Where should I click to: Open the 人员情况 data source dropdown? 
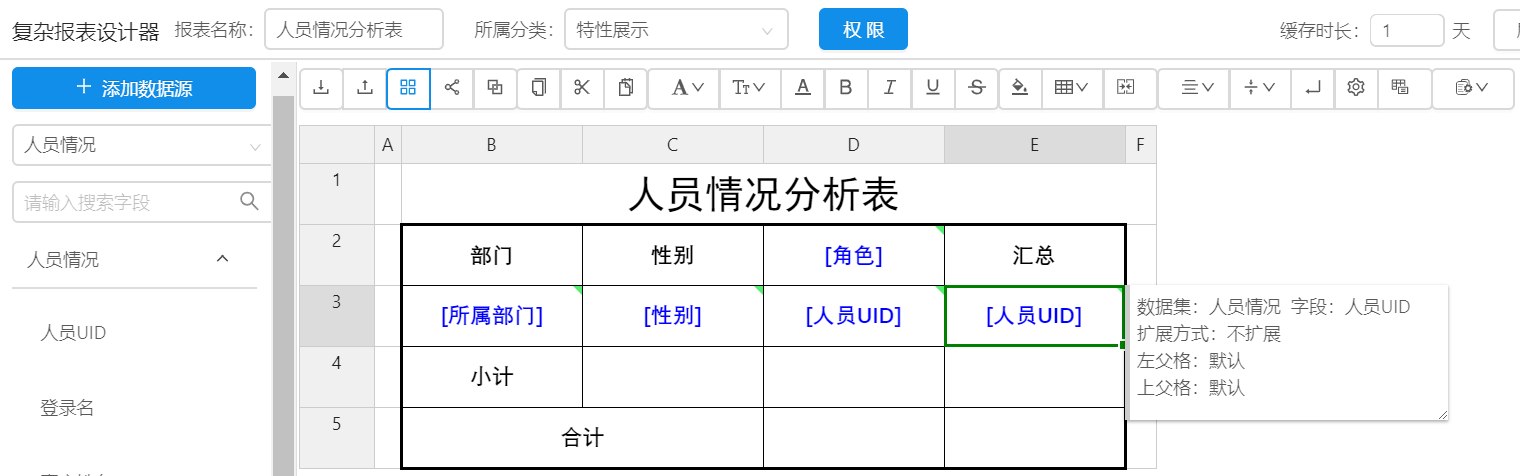[x=141, y=146]
